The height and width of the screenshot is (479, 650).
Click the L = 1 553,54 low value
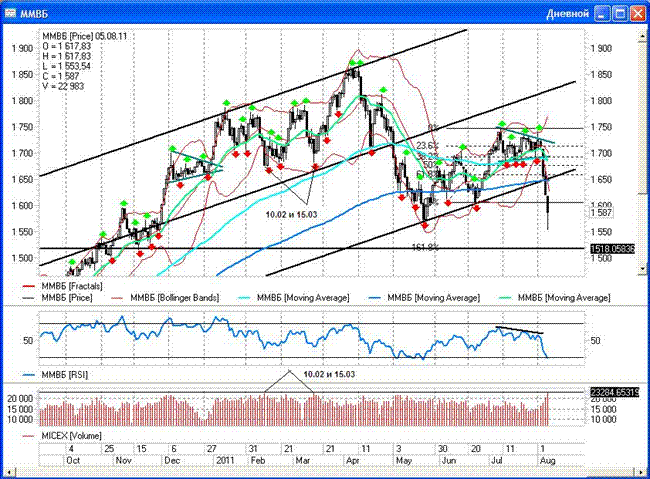[x=66, y=66]
